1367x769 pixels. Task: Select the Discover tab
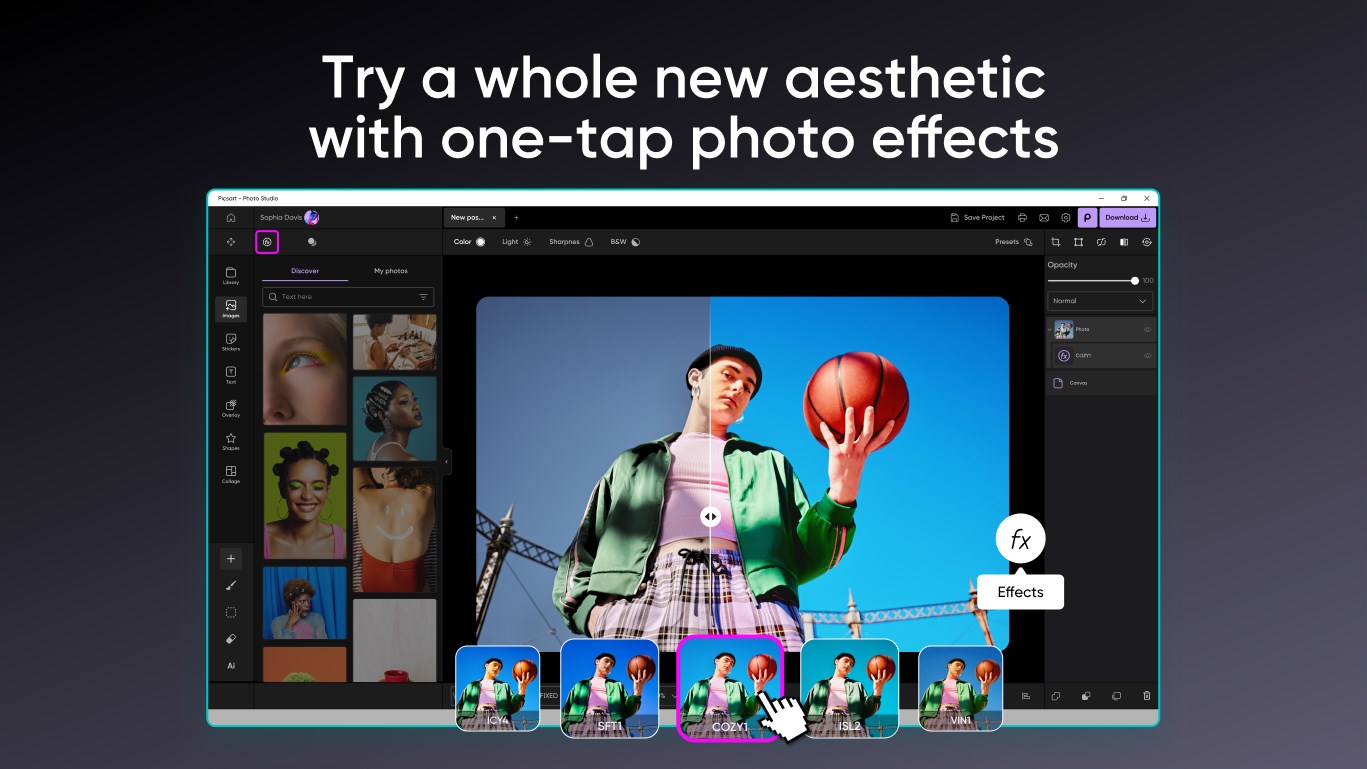[305, 270]
